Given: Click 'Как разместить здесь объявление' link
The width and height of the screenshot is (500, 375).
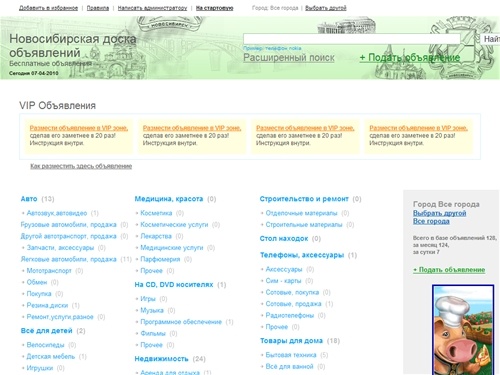Looking at the screenshot, I should click(81, 166).
